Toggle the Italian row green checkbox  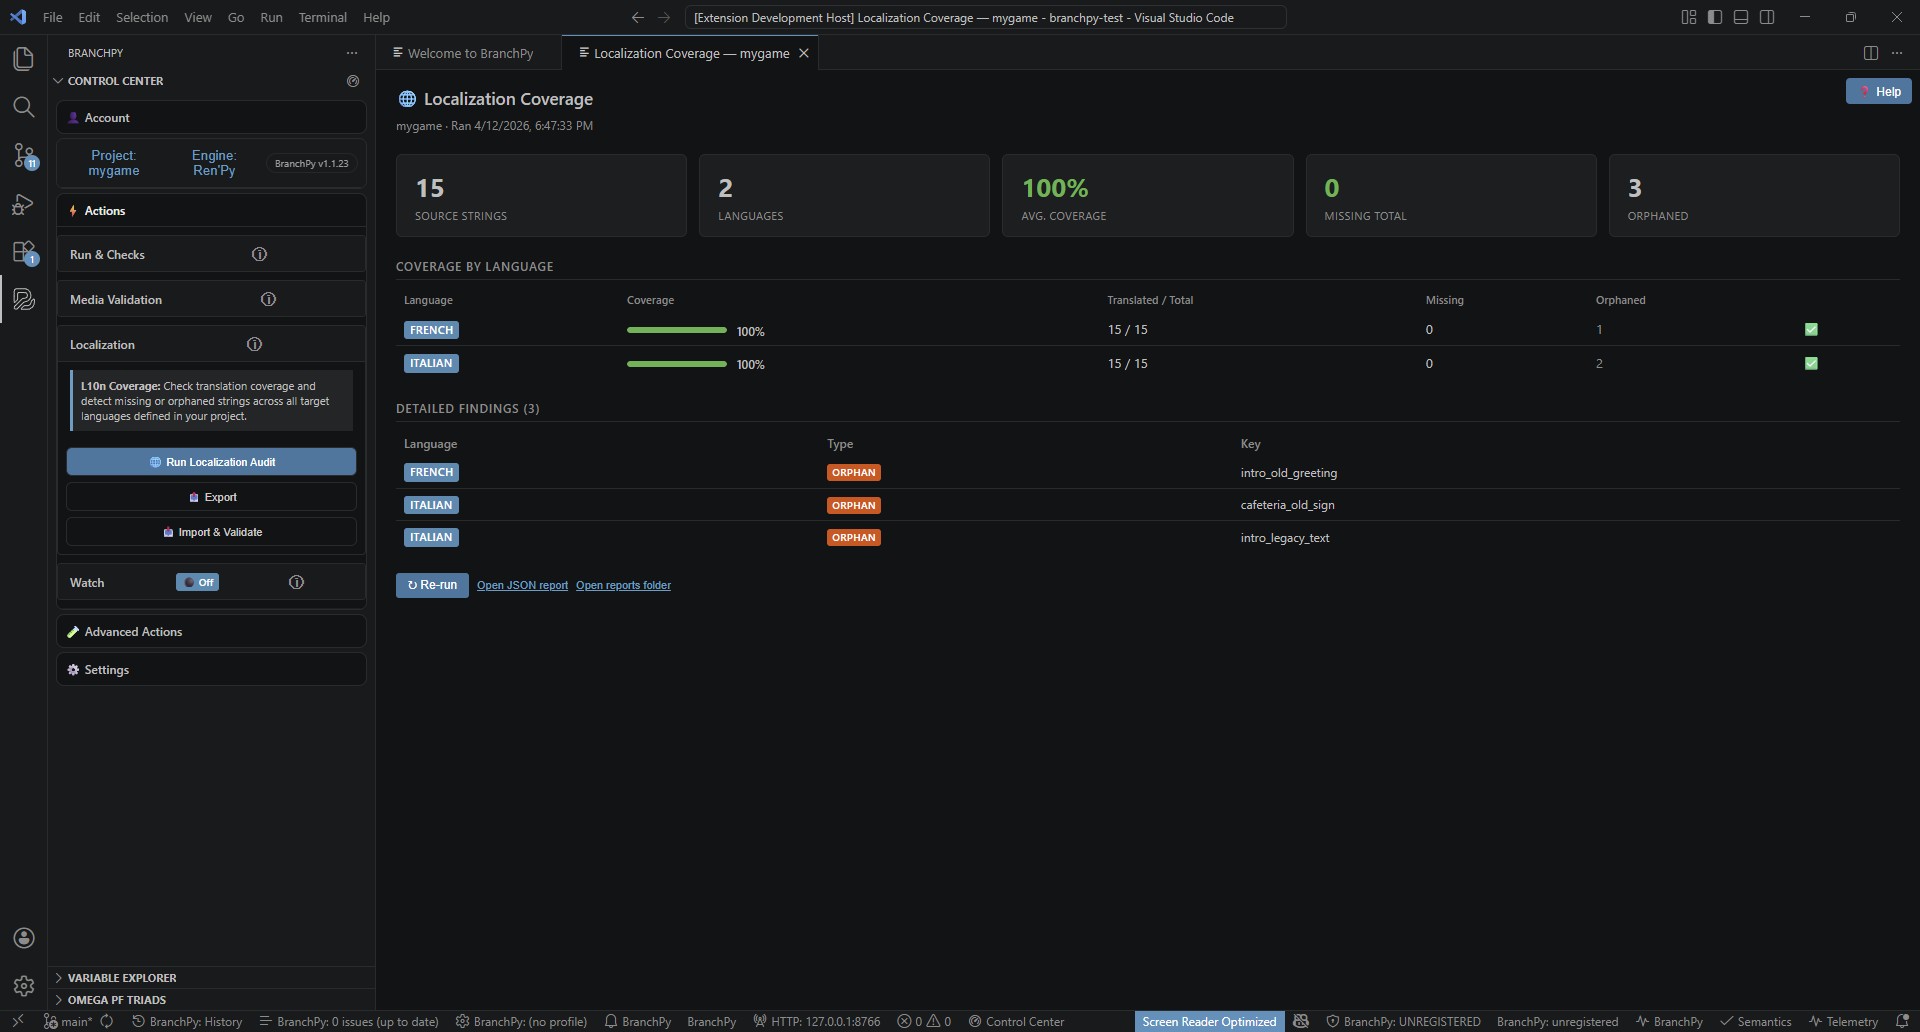click(x=1810, y=364)
